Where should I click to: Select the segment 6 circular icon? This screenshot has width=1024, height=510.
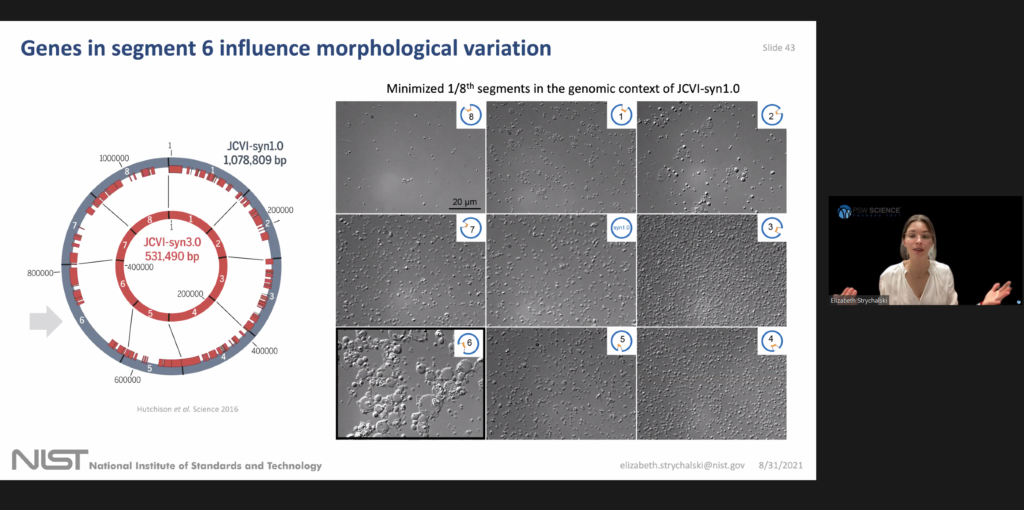(470, 342)
